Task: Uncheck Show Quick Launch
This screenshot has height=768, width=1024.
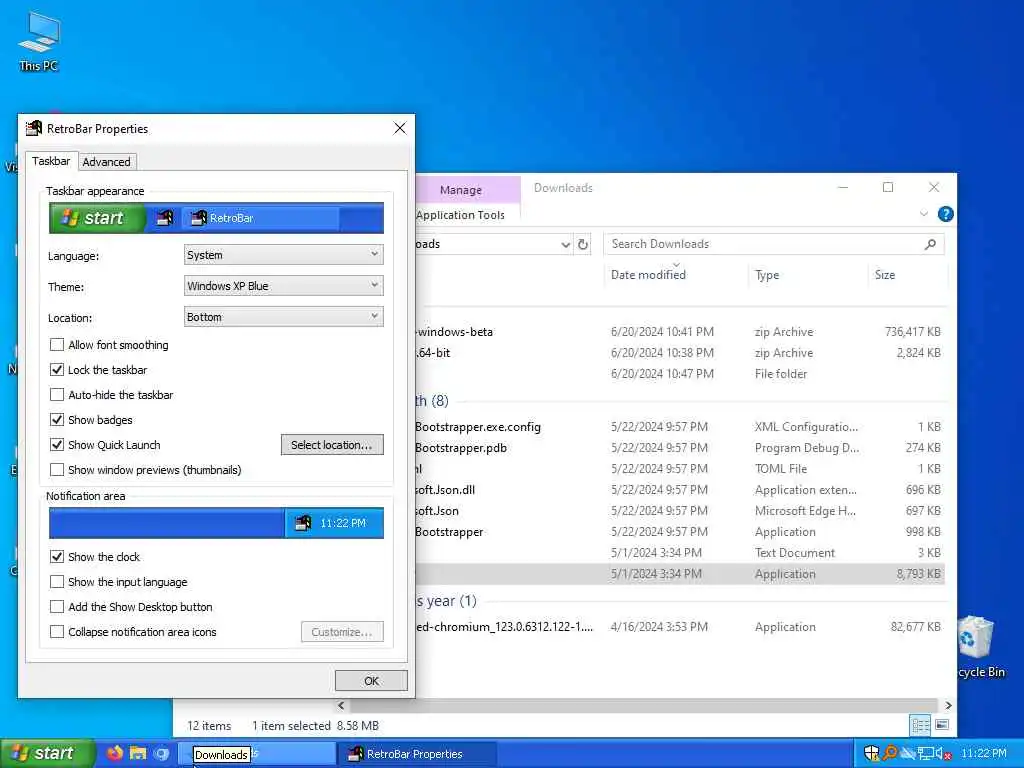Action: (x=57, y=445)
